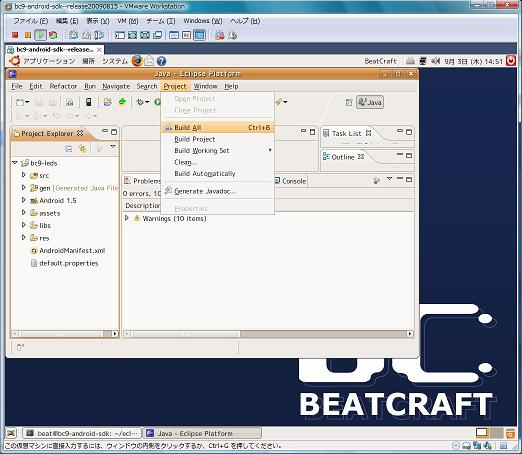Select Build All in Project menu
This screenshot has width=522, height=454.
pyautogui.click(x=217, y=128)
